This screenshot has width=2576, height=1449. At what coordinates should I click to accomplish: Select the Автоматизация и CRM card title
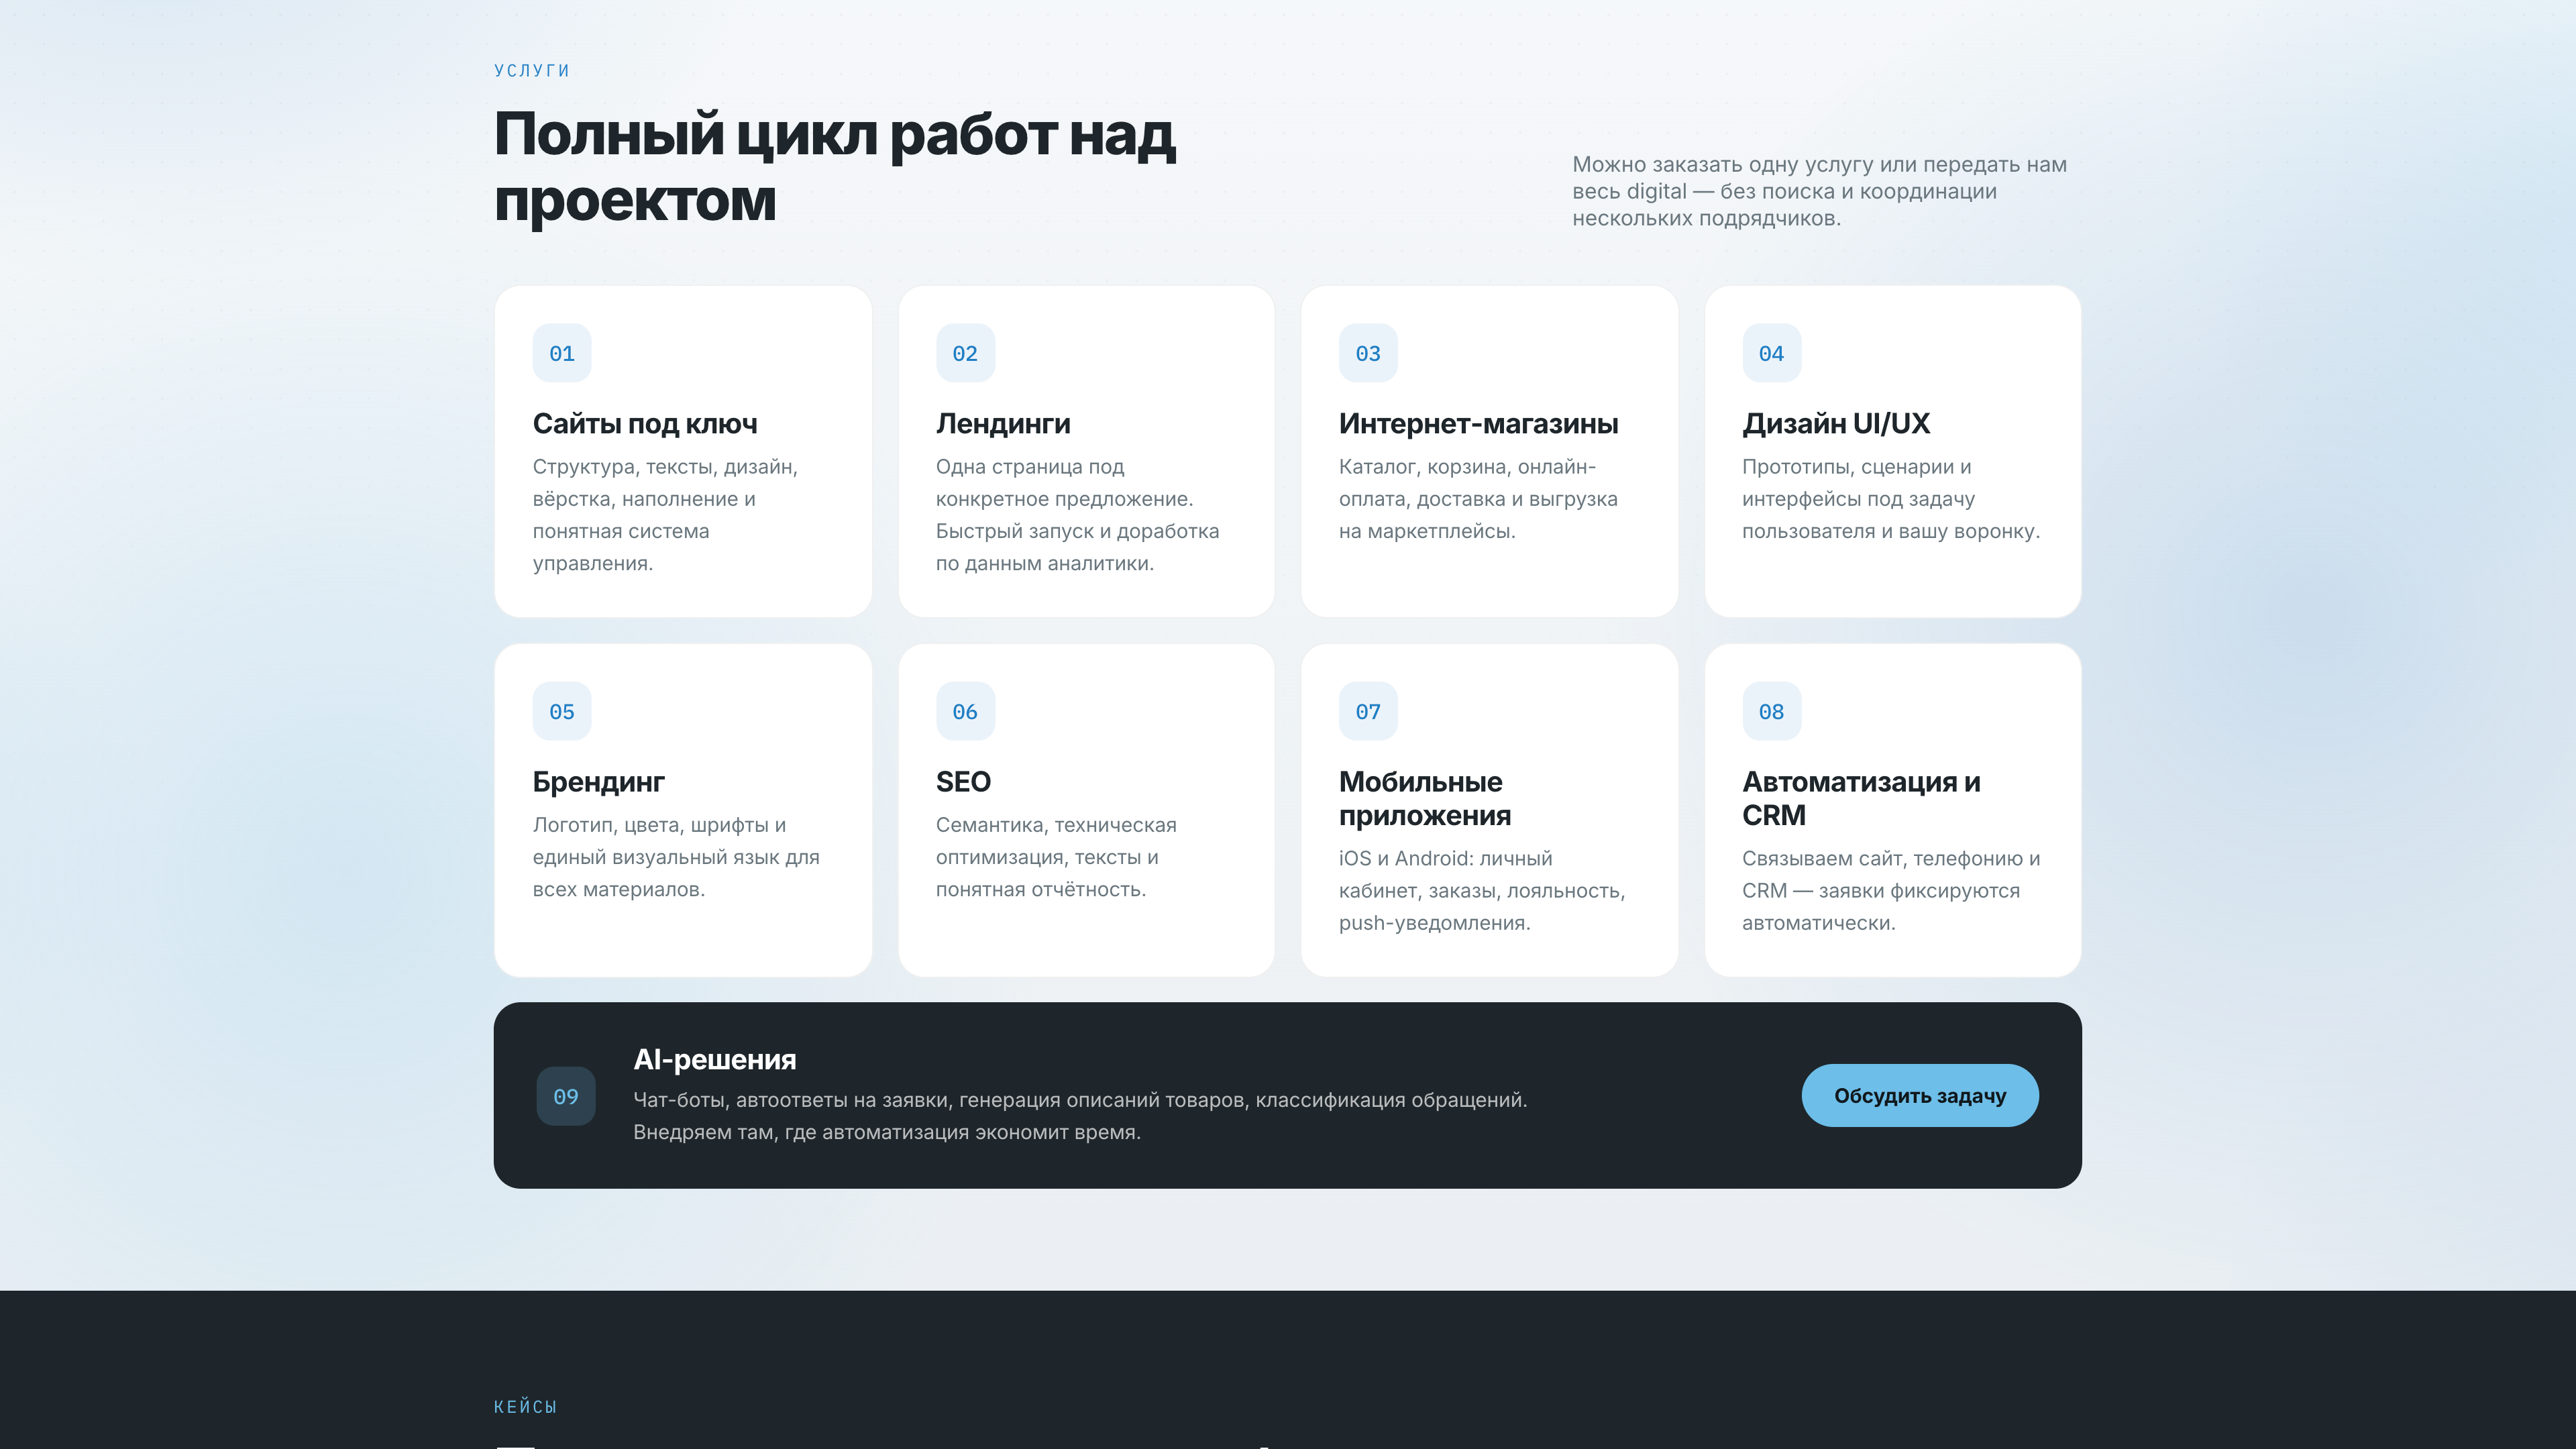(1861, 798)
